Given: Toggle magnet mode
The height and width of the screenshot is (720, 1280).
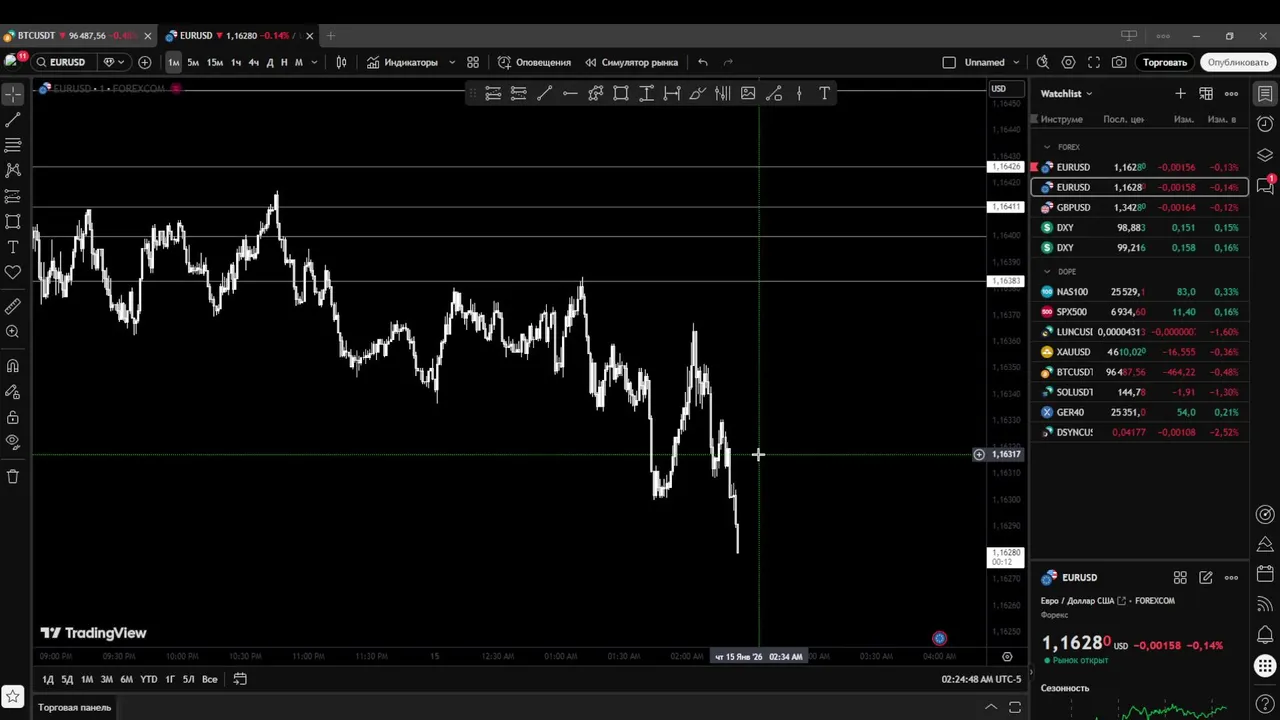Looking at the screenshot, I should coord(13,366).
